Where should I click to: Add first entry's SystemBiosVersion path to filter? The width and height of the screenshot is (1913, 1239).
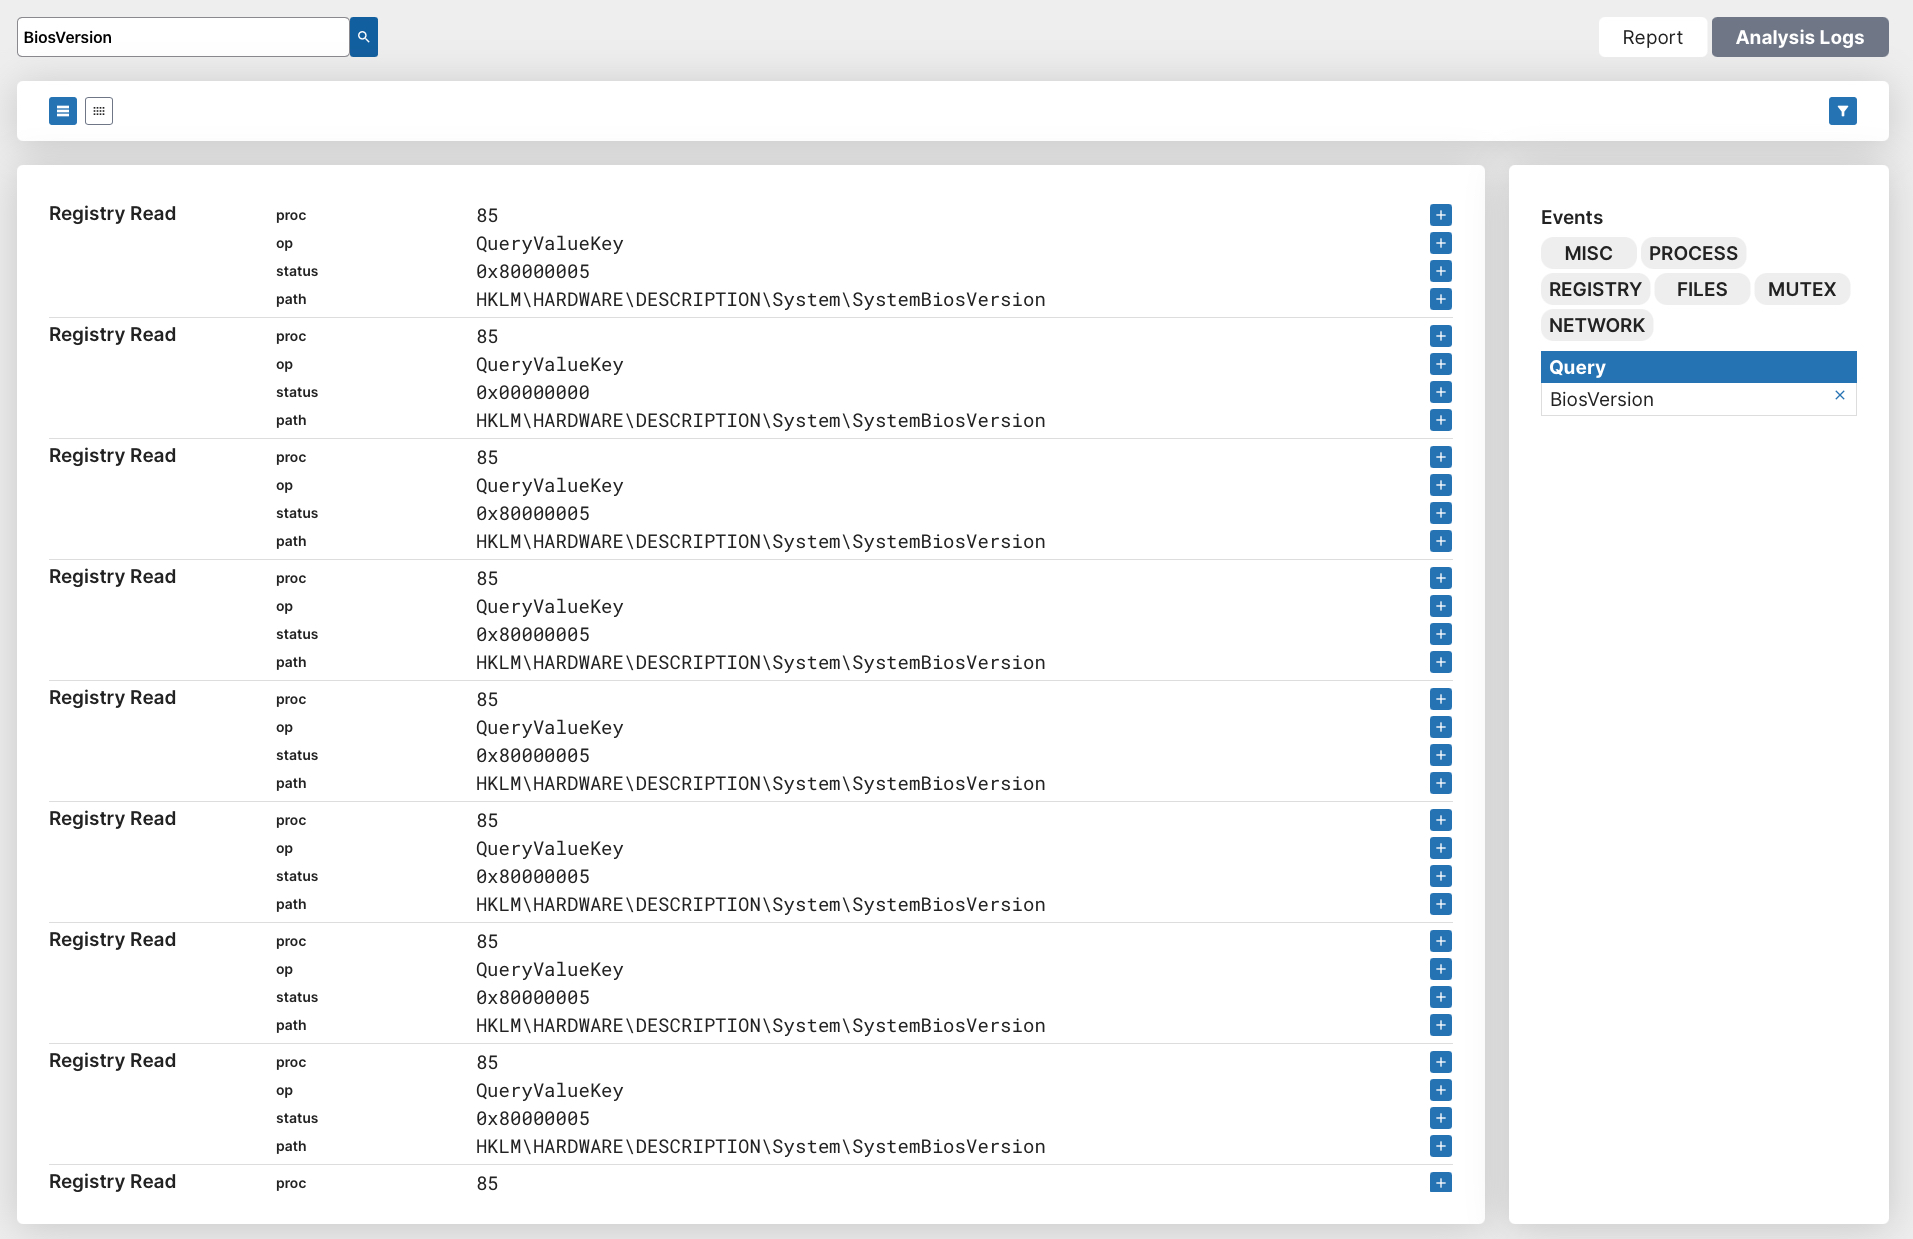coord(1440,299)
